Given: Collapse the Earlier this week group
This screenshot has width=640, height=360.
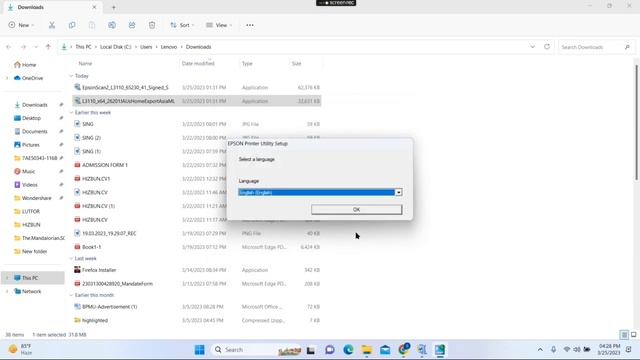Looking at the screenshot, I should [71, 113].
